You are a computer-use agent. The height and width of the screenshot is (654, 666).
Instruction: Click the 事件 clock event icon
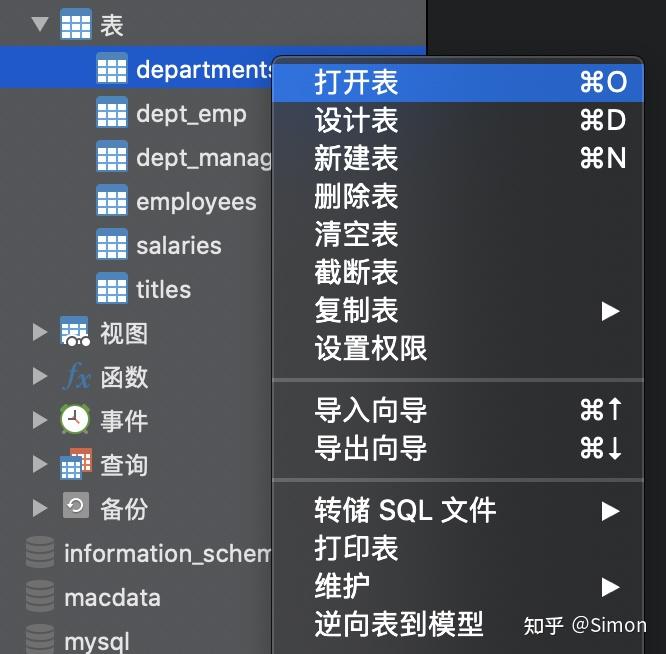(75, 421)
